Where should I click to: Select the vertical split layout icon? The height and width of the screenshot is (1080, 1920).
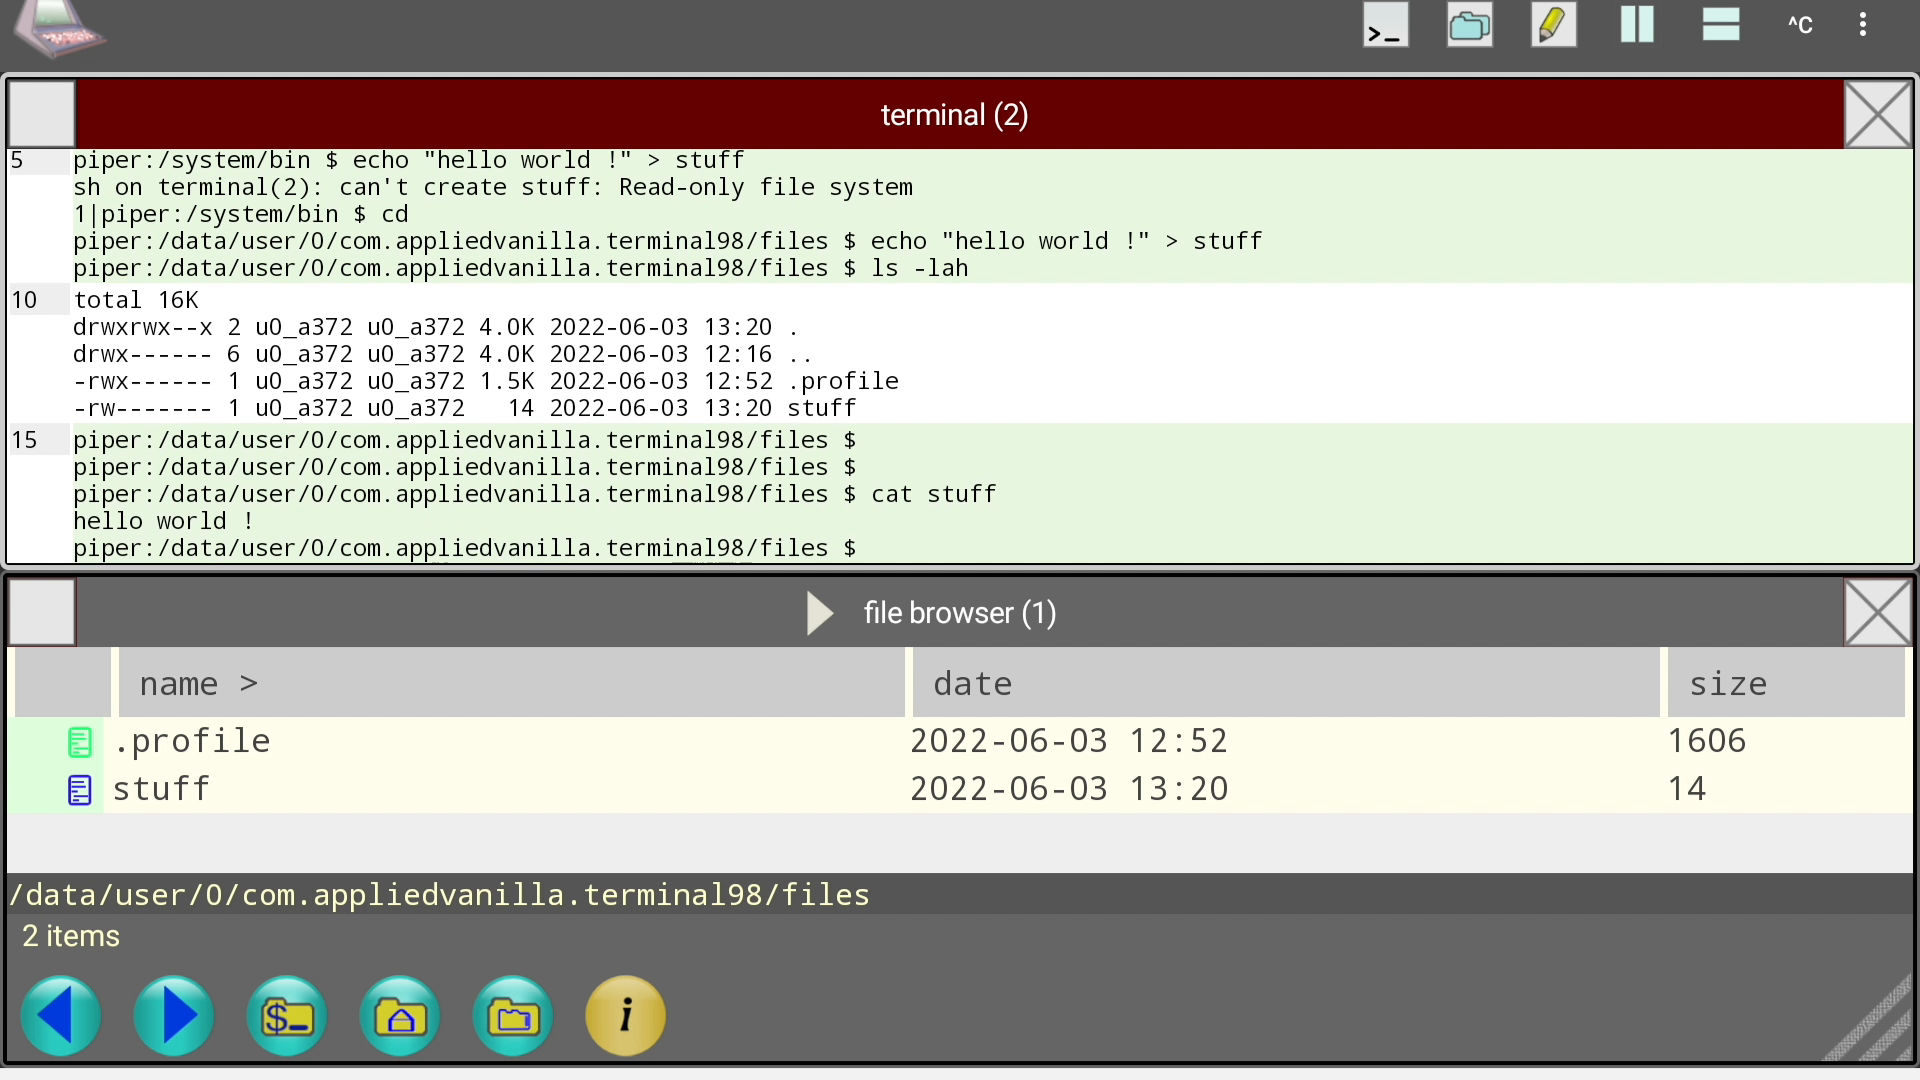pyautogui.click(x=1637, y=25)
